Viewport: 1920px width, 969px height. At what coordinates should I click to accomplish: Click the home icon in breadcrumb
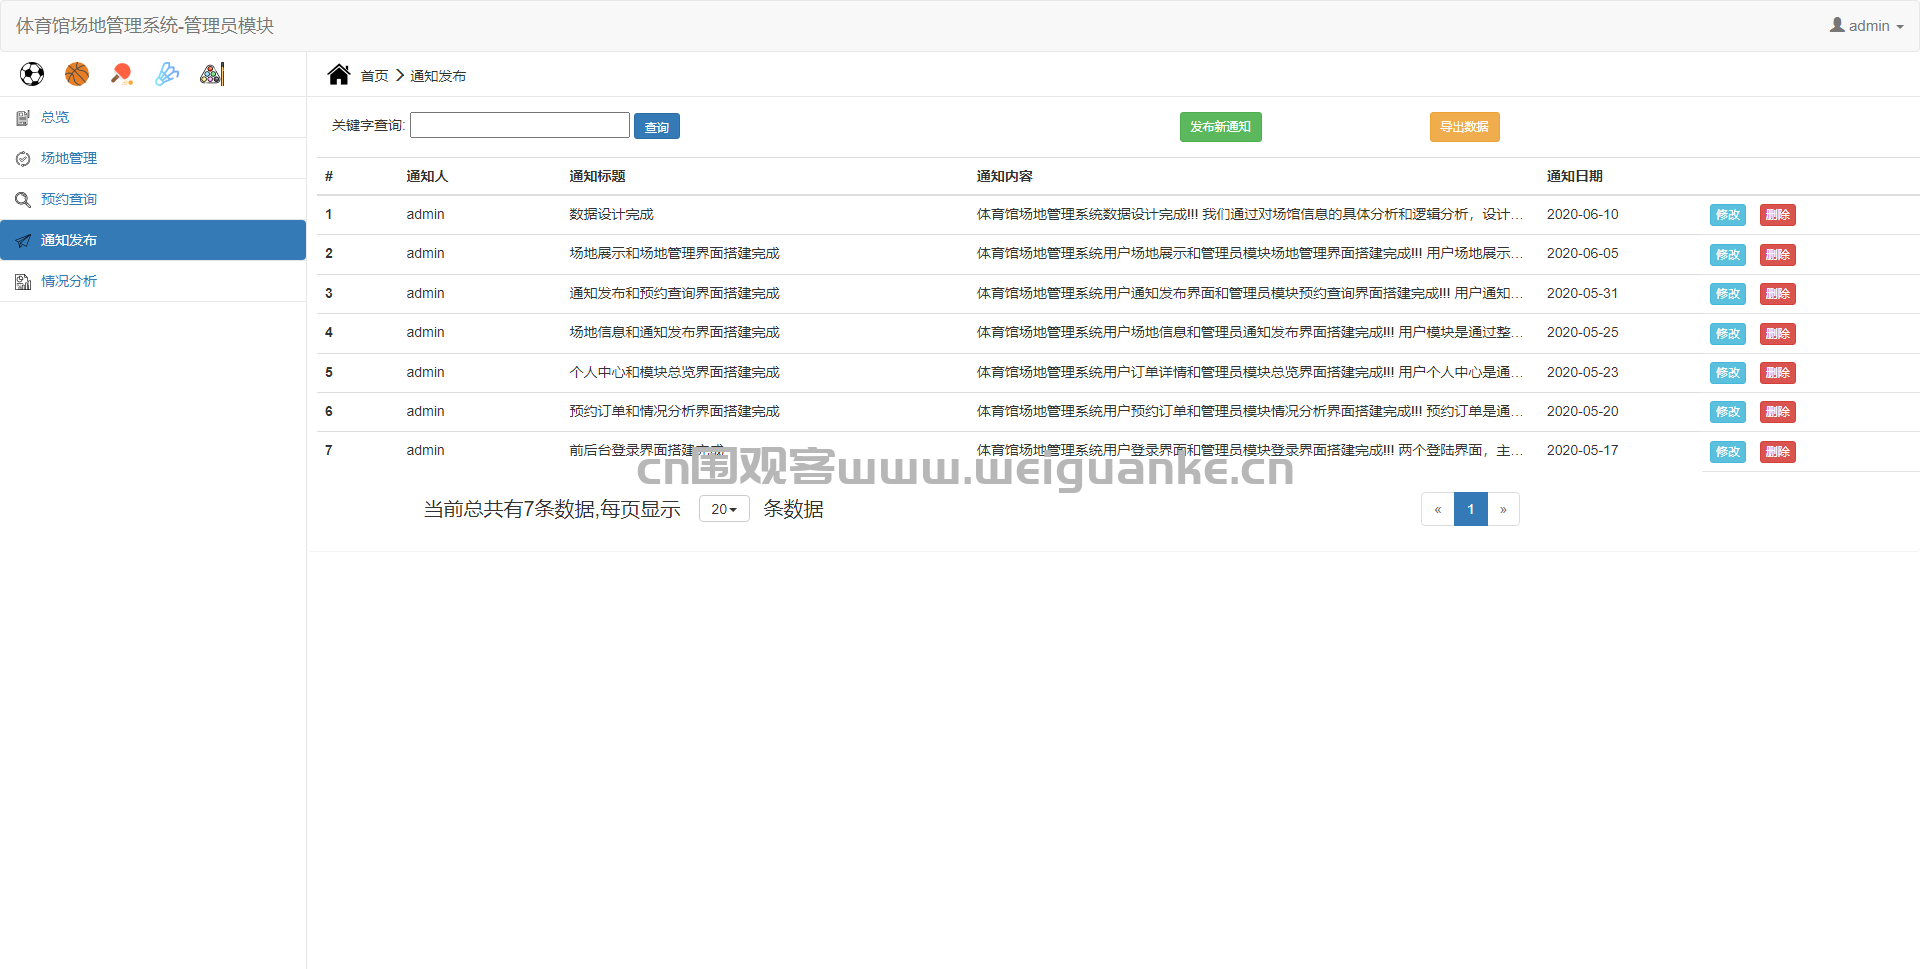[339, 75]
